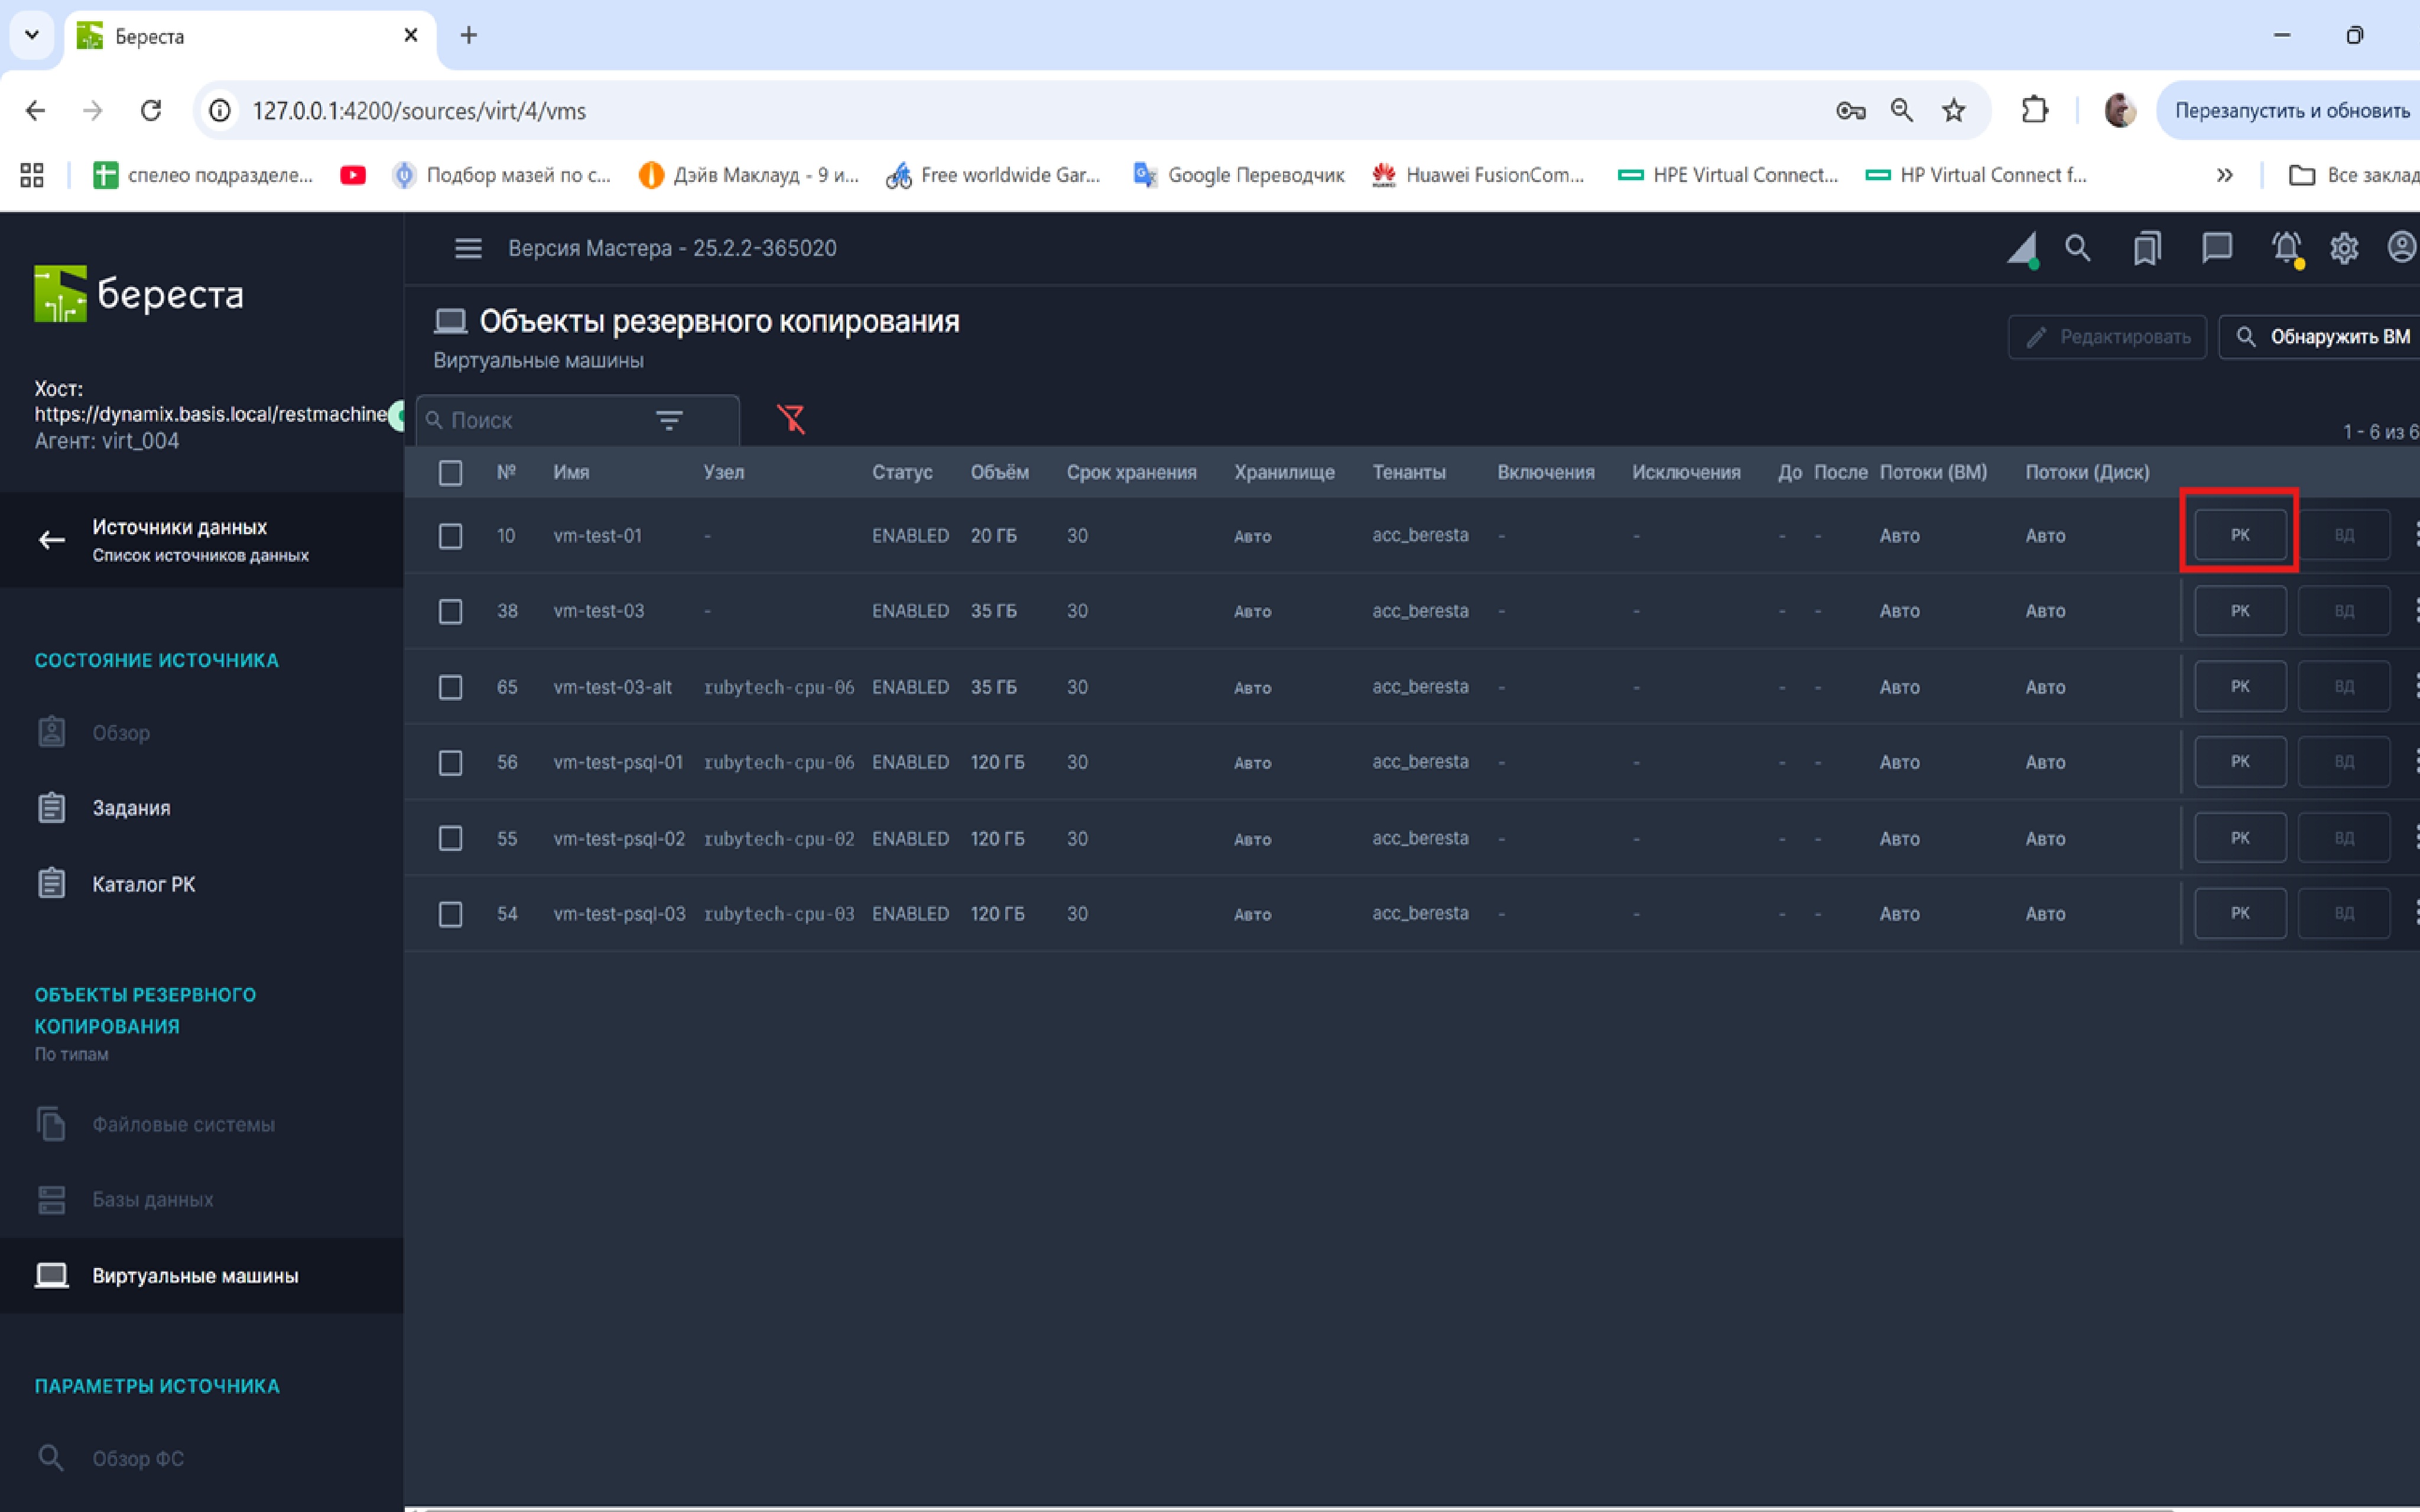The width and height of the screenshot is (2420, 1512).
Task: Go back to Источники данных list
Action: 52,540
